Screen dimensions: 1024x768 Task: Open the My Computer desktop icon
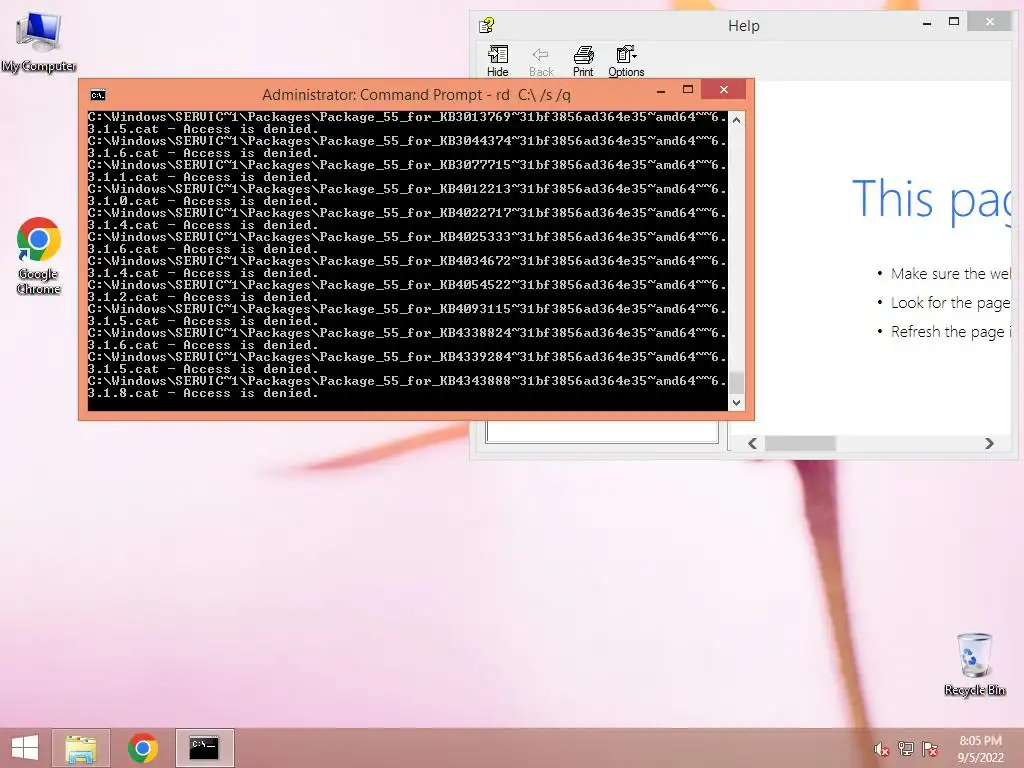coord(39,41)
